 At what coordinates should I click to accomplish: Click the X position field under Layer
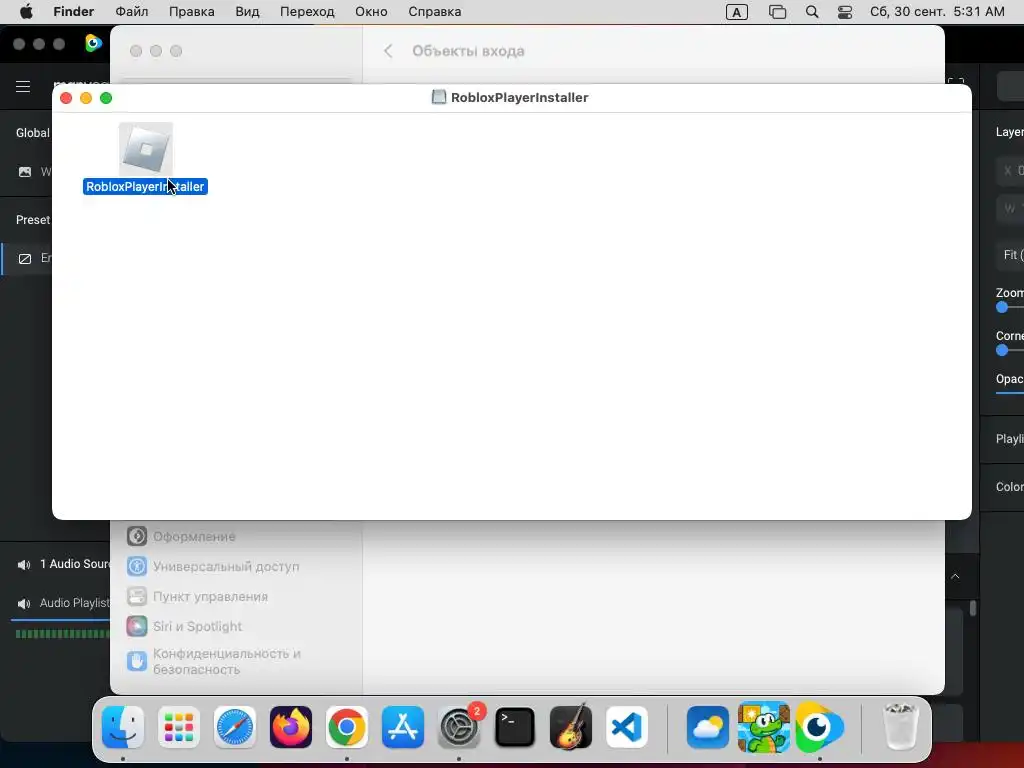point(1010,170)
